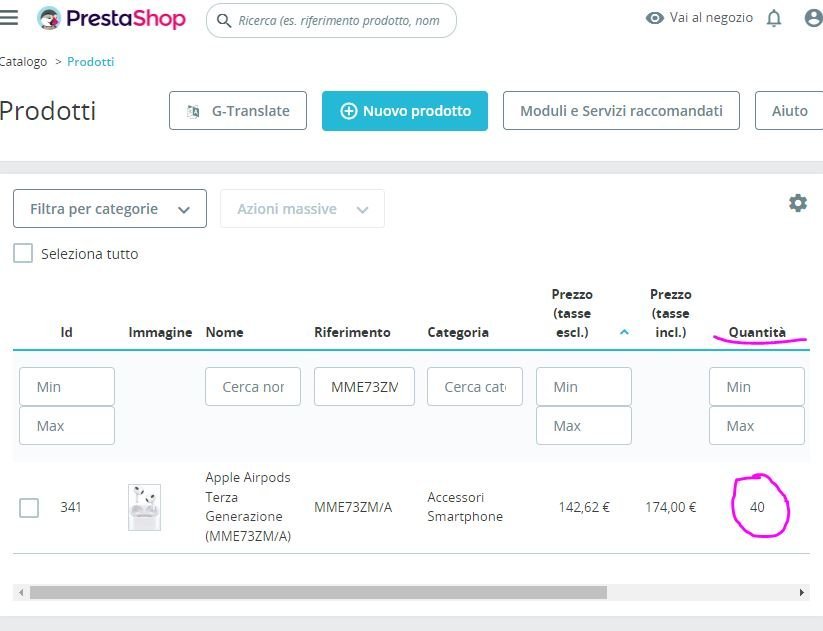Image resolution: width=823 pixels, height=631 pixels.
Task: Click the eye icon beside Vai al negozio
Action: point(655,18)
